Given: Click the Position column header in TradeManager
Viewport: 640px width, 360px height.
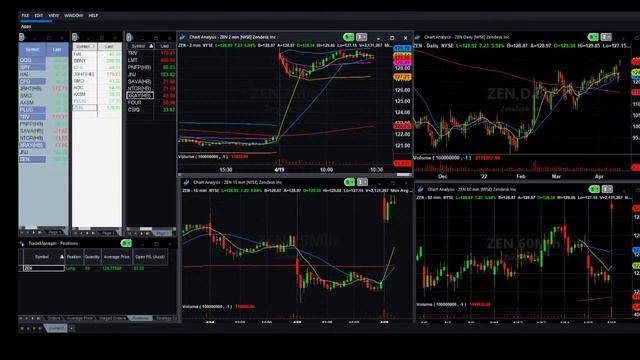Looking at the screenshot, I should tap(74, 257).
